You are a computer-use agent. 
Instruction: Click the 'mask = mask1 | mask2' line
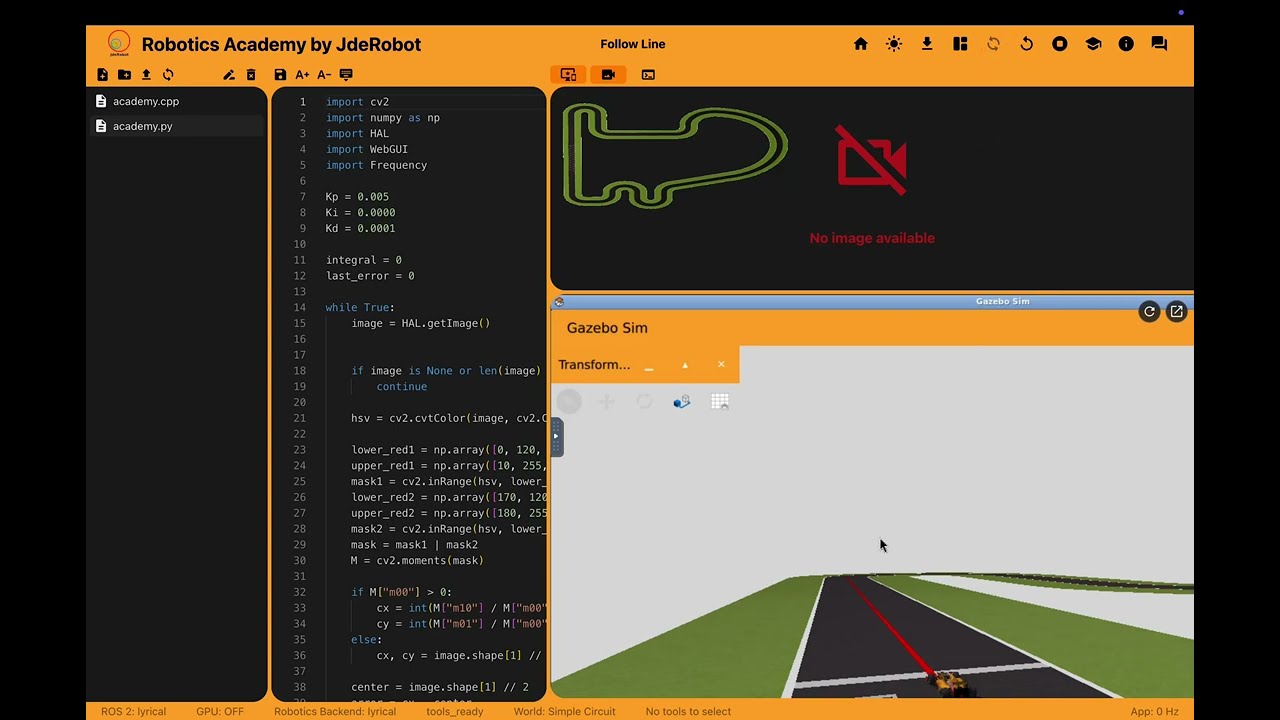point(414,545)
